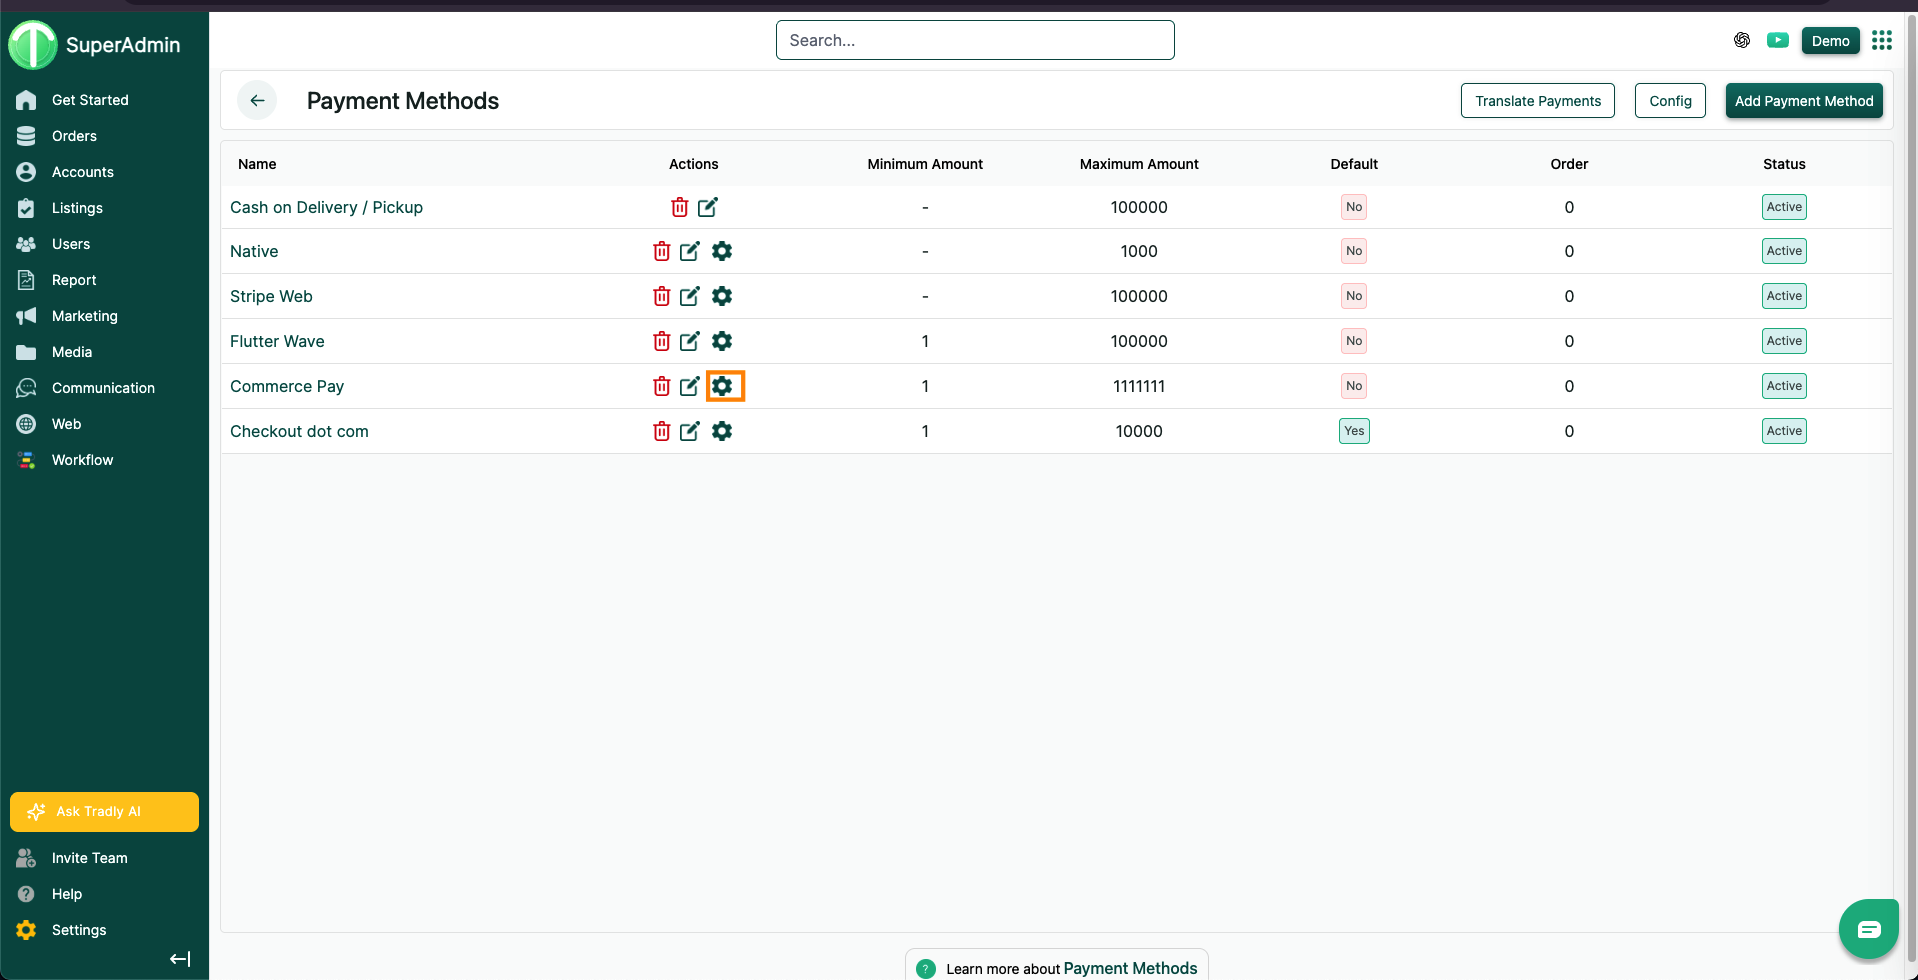Delete the Cash on Delivery payment method
Screen dimensions: 1918x980
[x=679, y=207]
